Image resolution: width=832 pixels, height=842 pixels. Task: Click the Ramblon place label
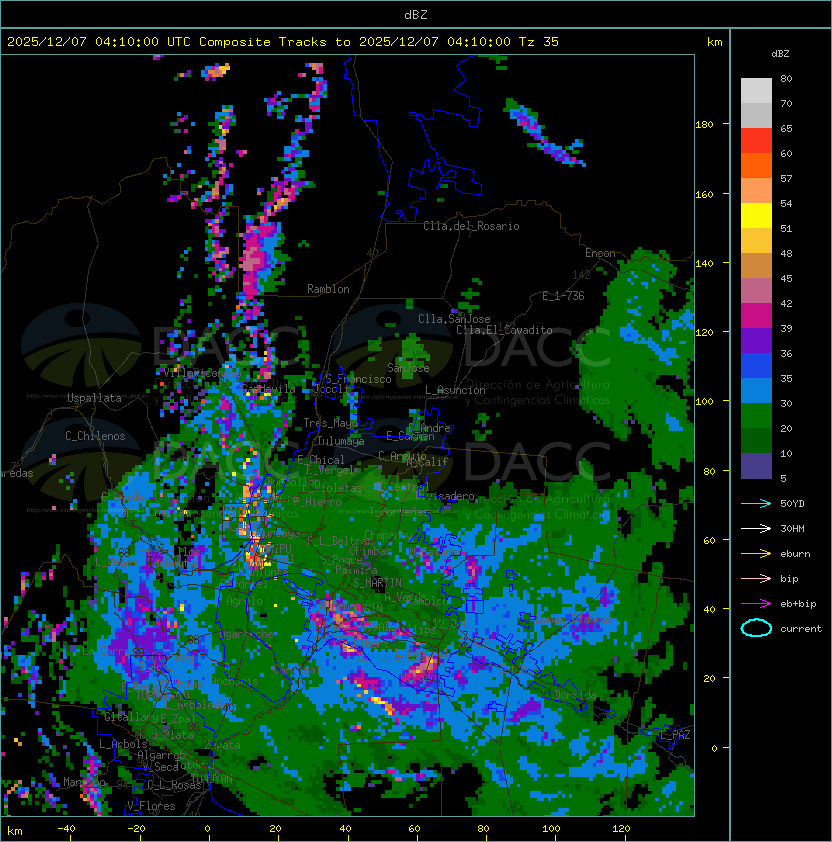click(328, 289)
